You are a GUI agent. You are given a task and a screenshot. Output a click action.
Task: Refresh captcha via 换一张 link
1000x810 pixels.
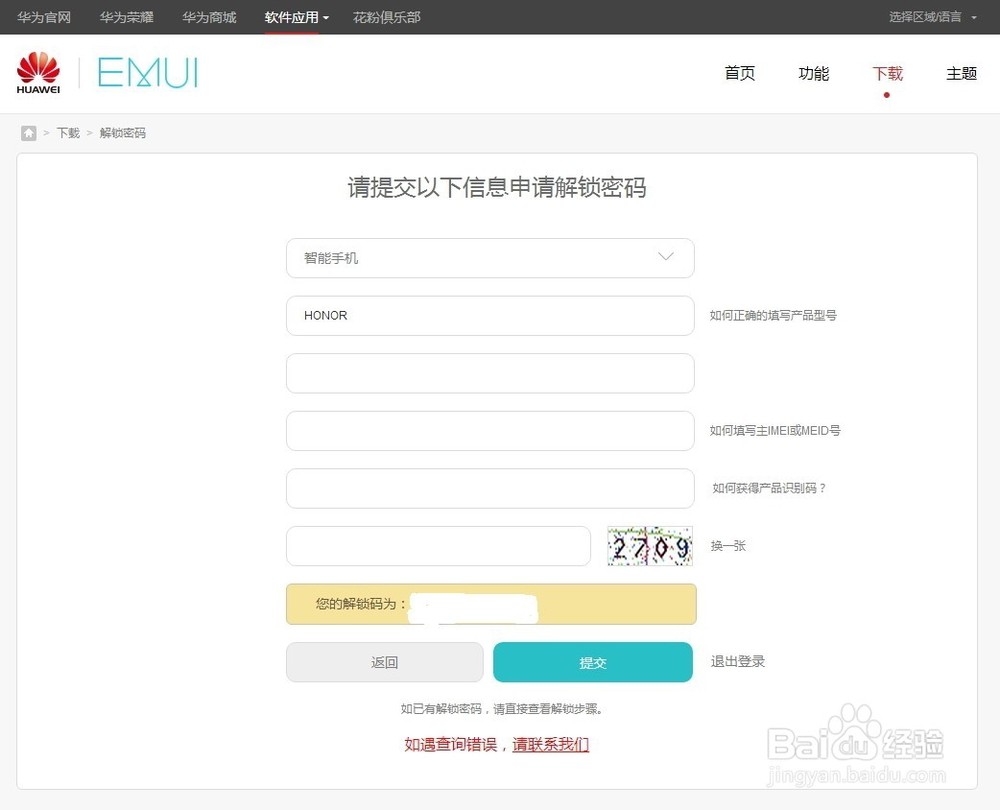coord(728,546)
